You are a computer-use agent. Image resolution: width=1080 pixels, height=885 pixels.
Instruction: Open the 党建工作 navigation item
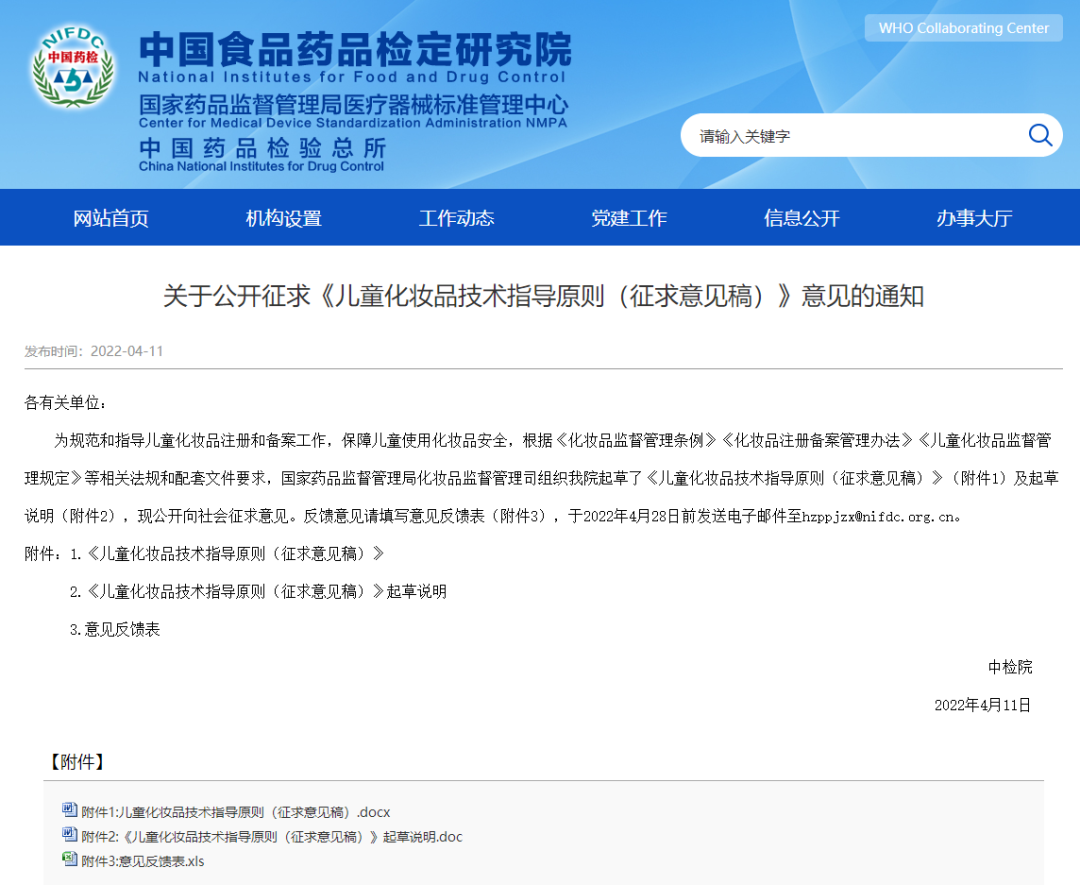(629, 218)
